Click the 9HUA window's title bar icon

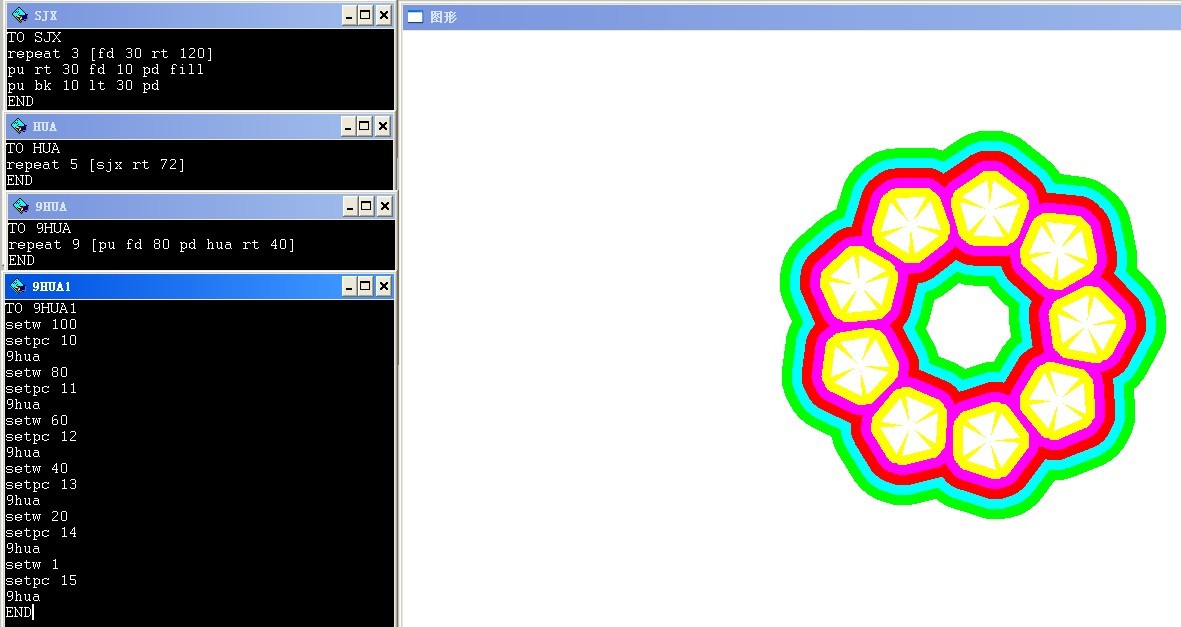point(20,206)
